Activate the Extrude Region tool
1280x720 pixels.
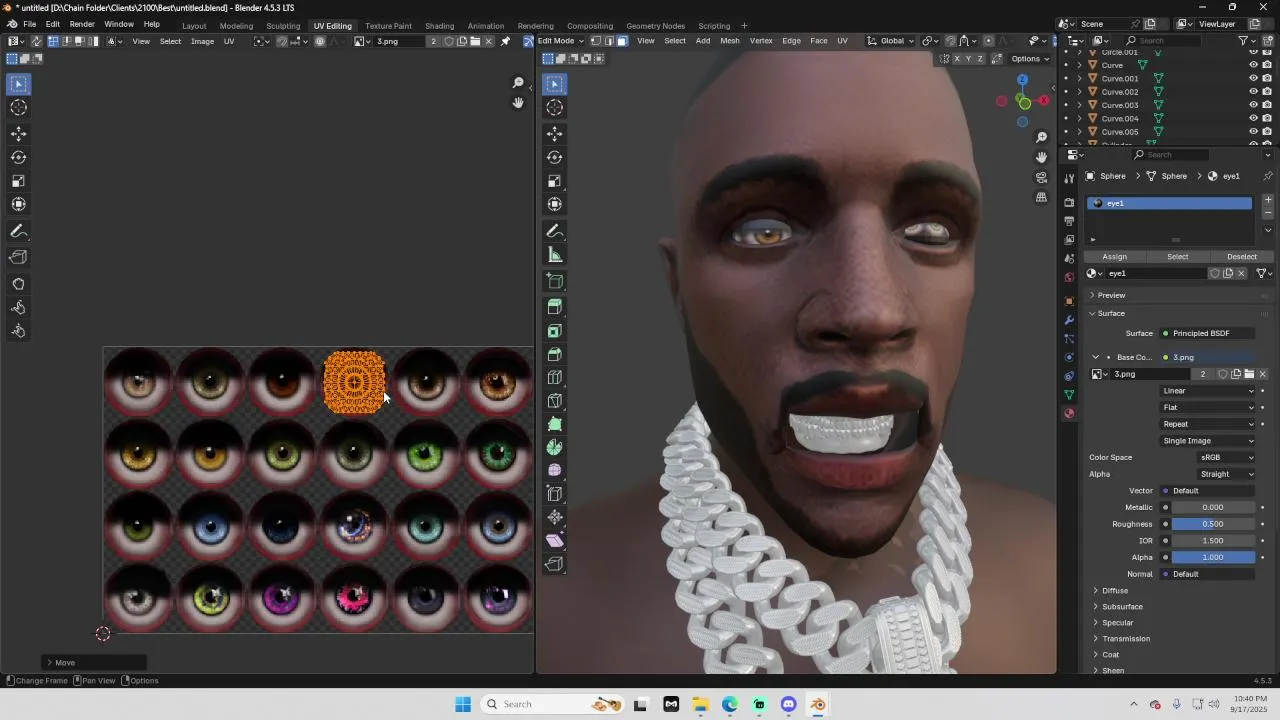tap(555, 307)
